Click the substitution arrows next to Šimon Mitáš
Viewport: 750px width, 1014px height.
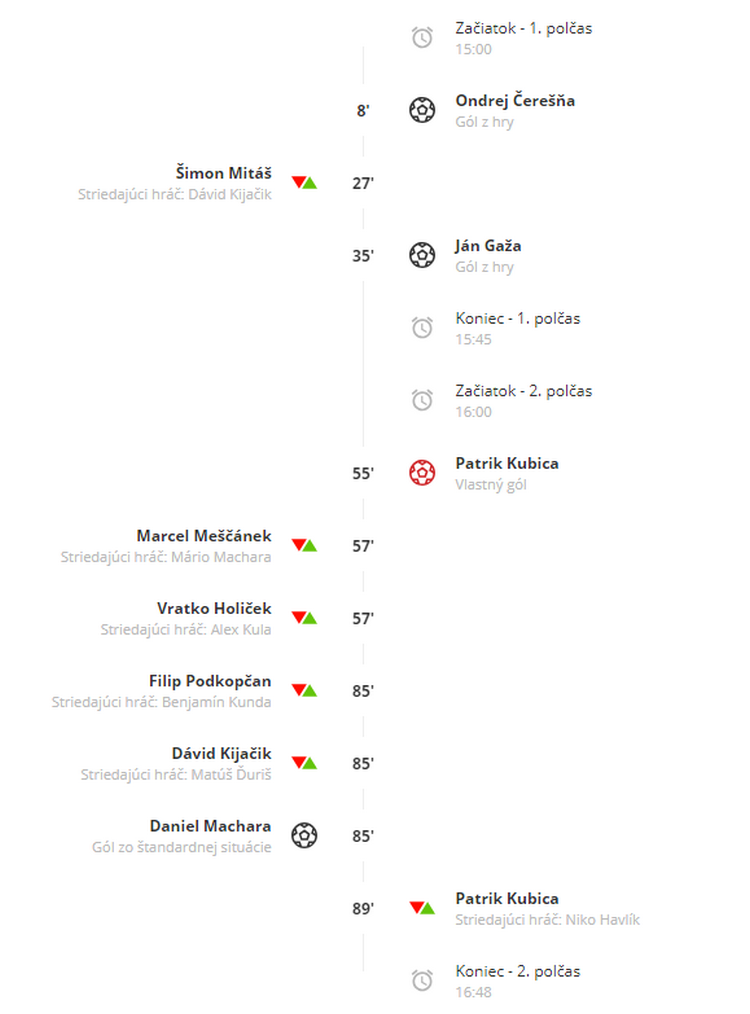coord(305,182)
